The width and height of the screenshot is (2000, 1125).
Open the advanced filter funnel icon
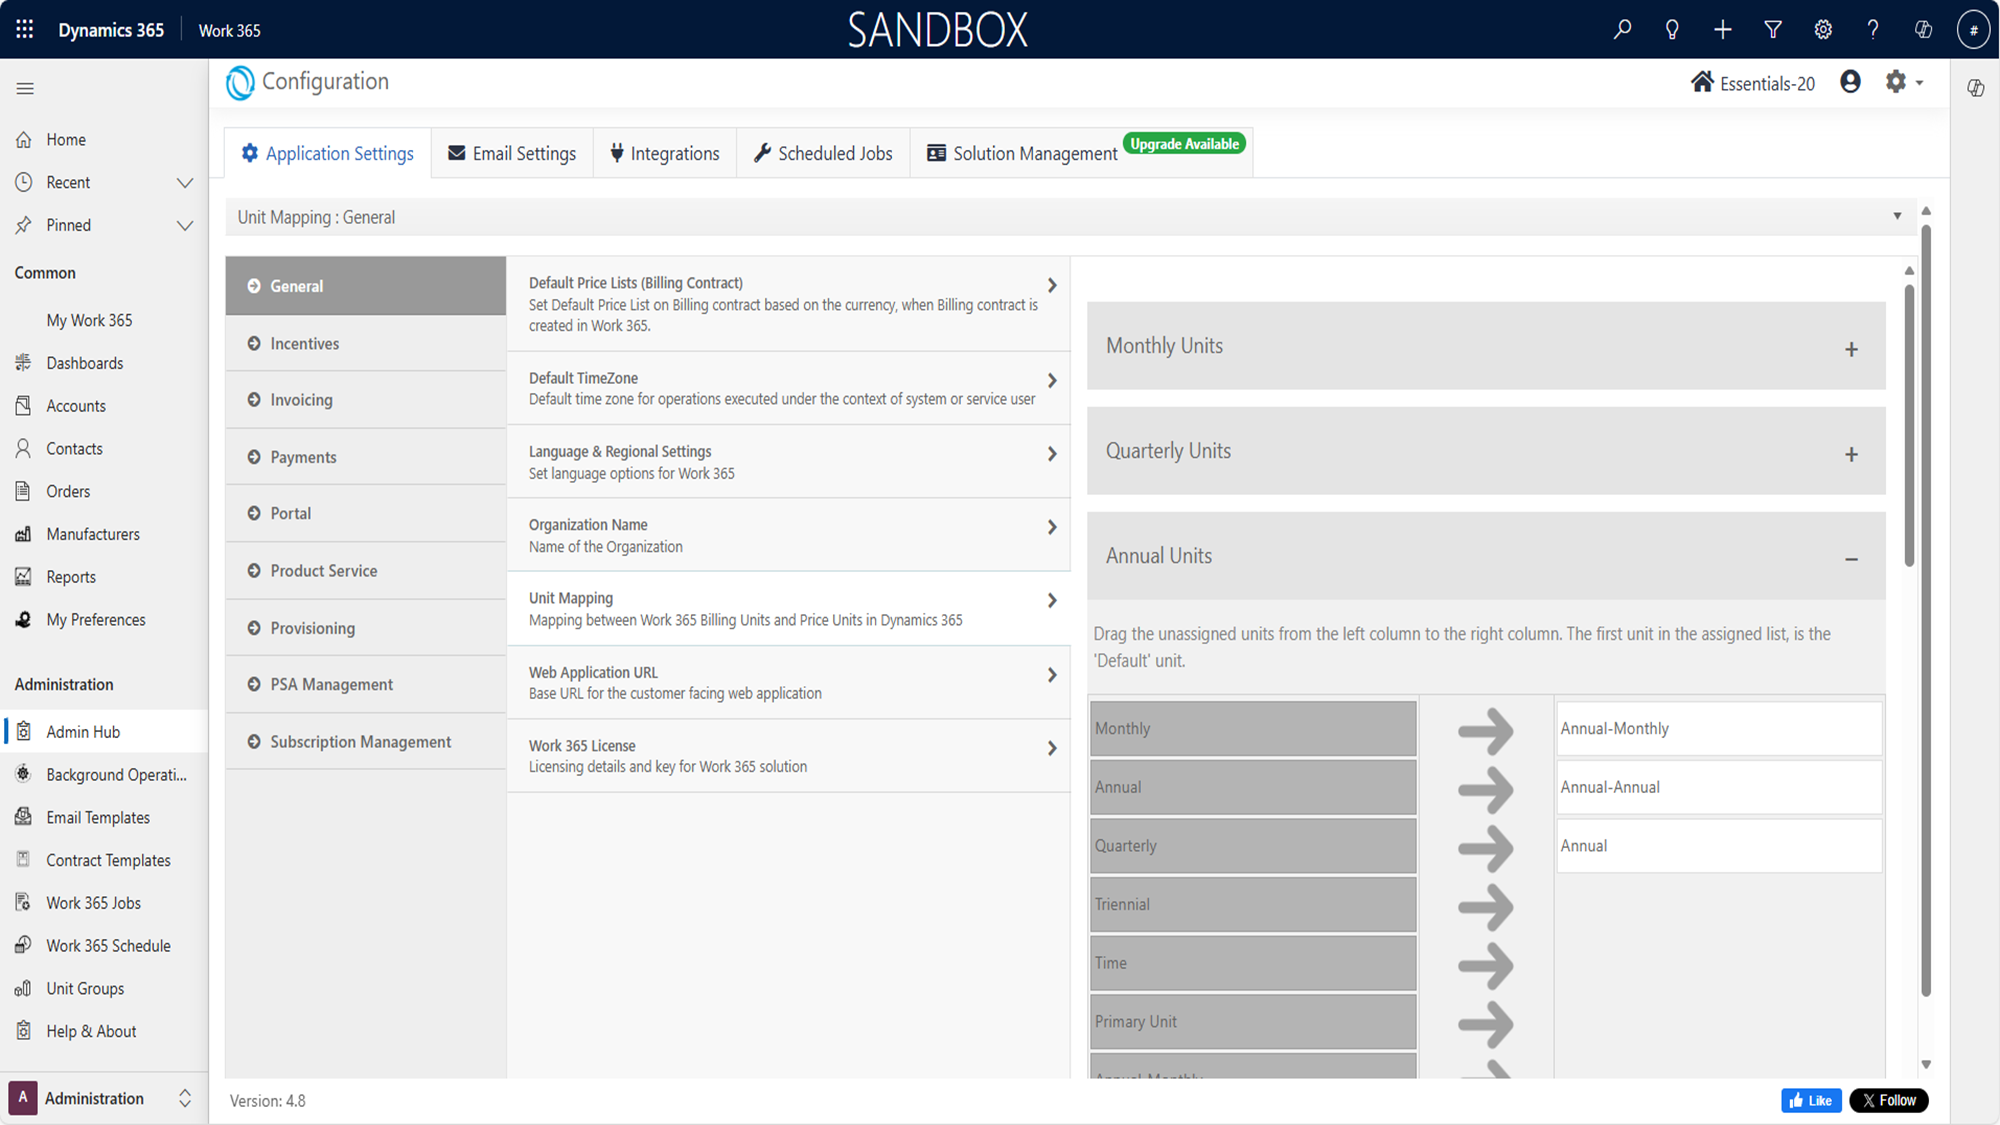(x=1772, y=29)
